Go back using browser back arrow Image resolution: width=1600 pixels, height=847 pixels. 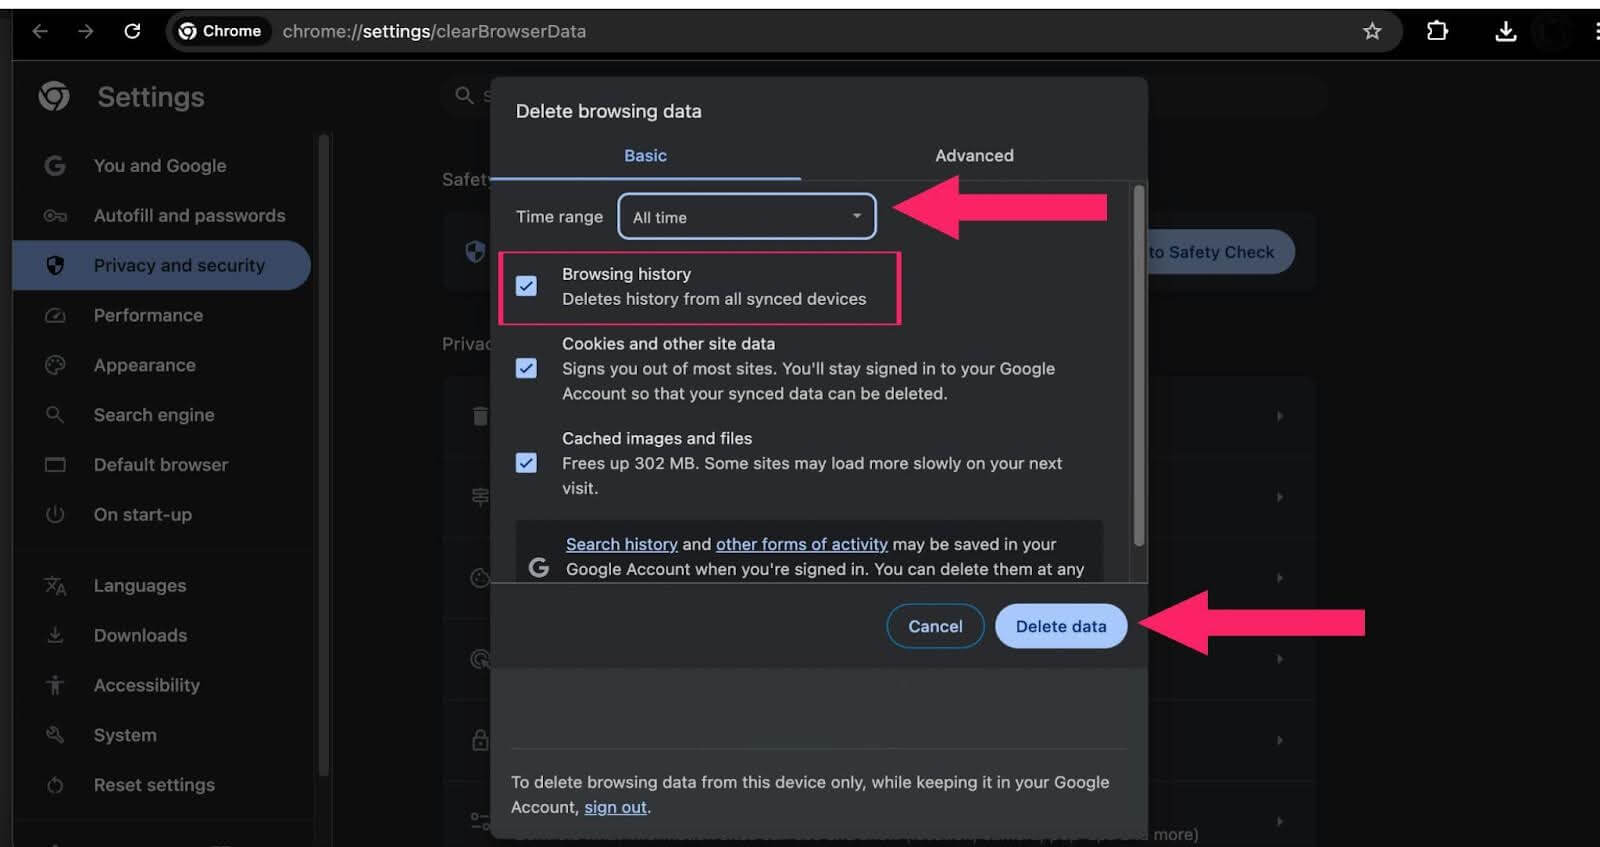point(40,31)
